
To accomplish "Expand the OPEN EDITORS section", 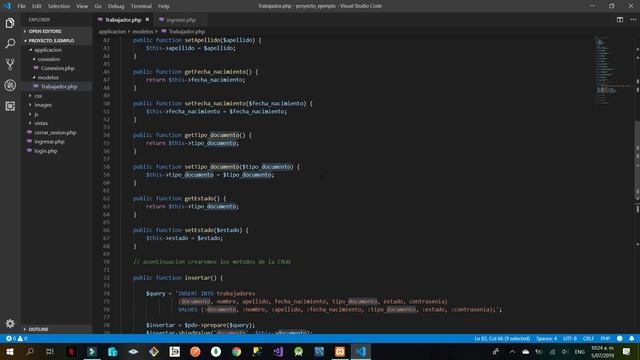I will tap(56, 31).
